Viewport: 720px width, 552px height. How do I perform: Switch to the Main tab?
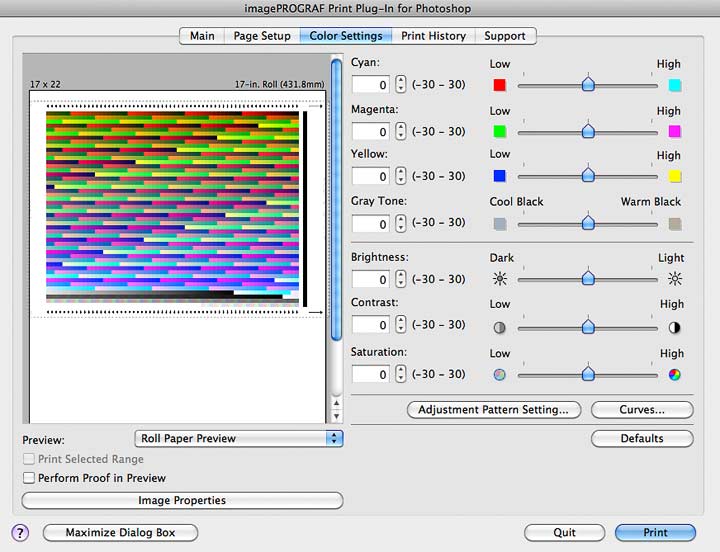pos(202,36)
